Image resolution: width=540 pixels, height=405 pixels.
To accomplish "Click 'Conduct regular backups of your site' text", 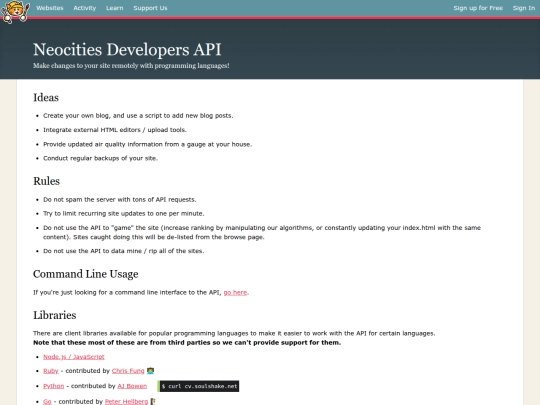I will (x=100, y=158).
